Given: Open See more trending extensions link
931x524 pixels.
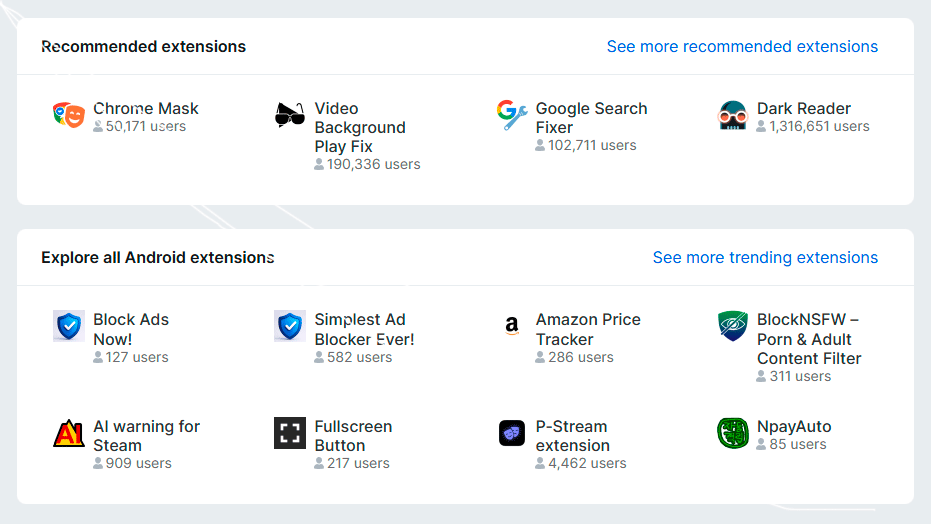Looking at the screenshot, I should point(765,258).
